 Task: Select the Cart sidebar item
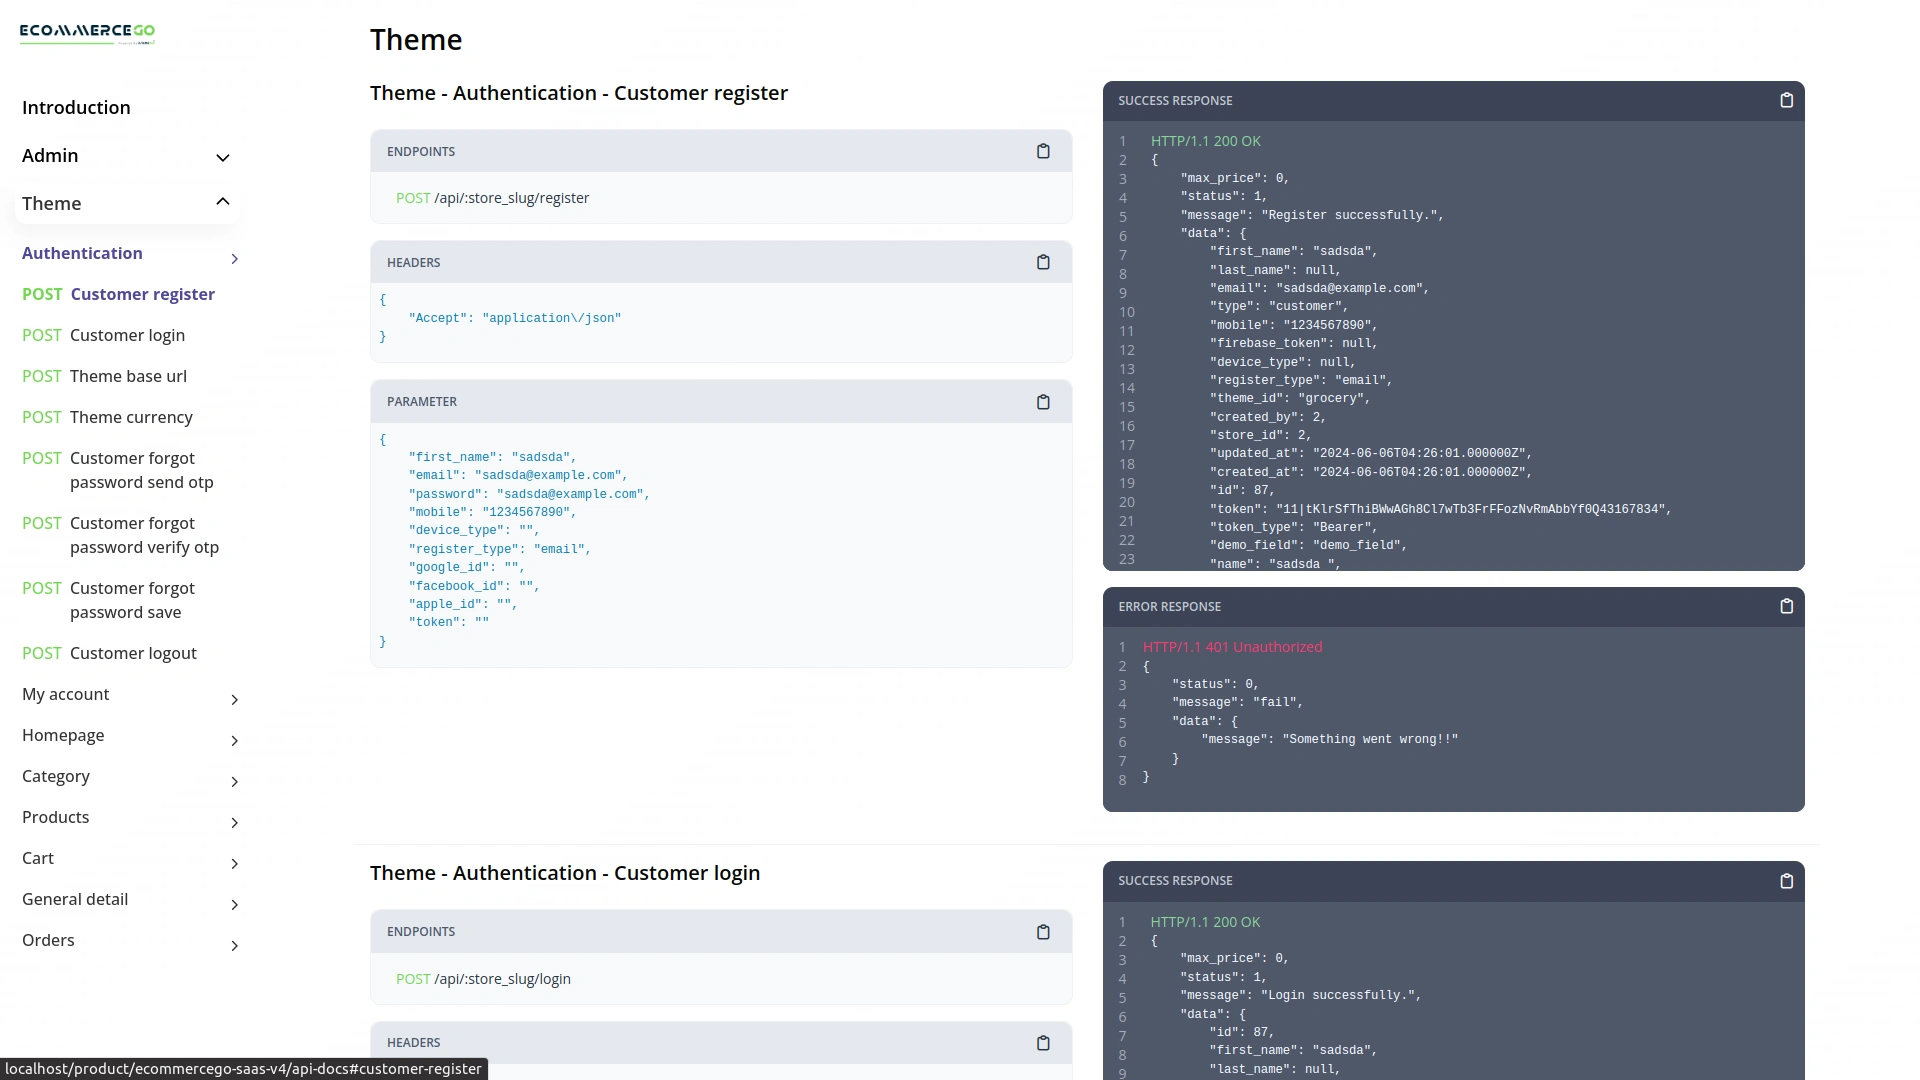(x=38, y=858)
